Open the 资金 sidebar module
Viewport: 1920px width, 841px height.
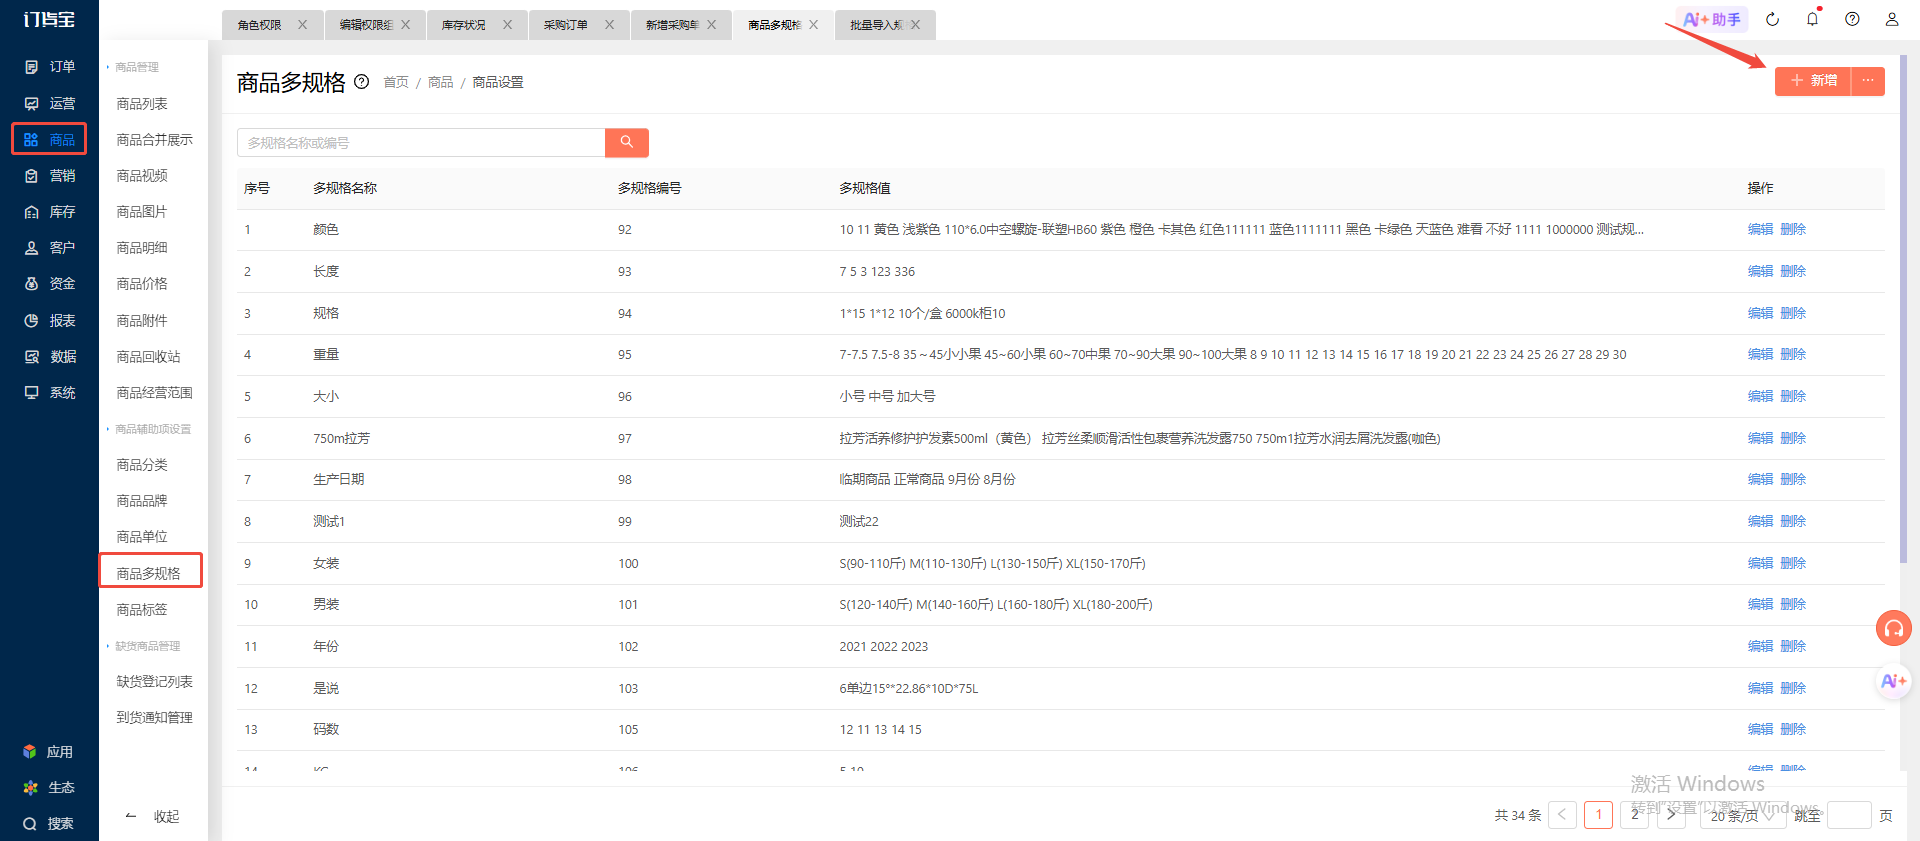(49, 284)
